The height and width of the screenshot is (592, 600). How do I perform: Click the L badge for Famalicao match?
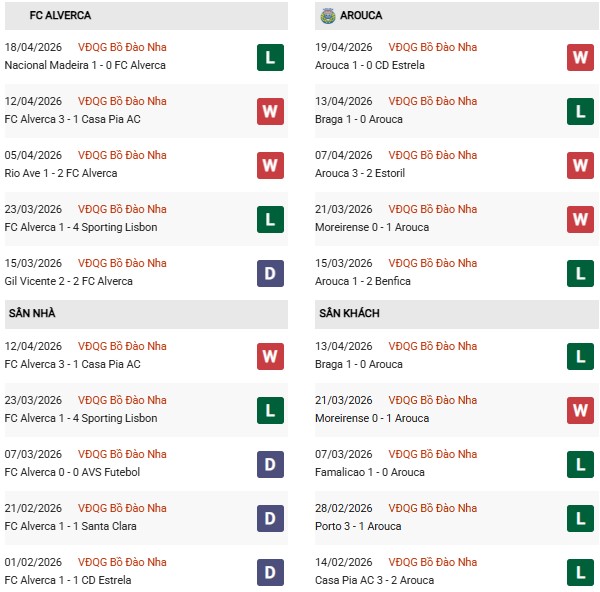tap(580, 464)
